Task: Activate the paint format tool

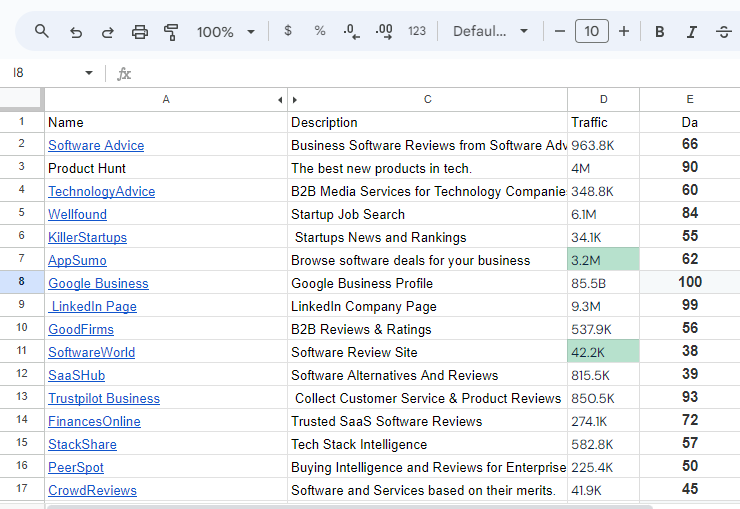Action: point(171,32)
